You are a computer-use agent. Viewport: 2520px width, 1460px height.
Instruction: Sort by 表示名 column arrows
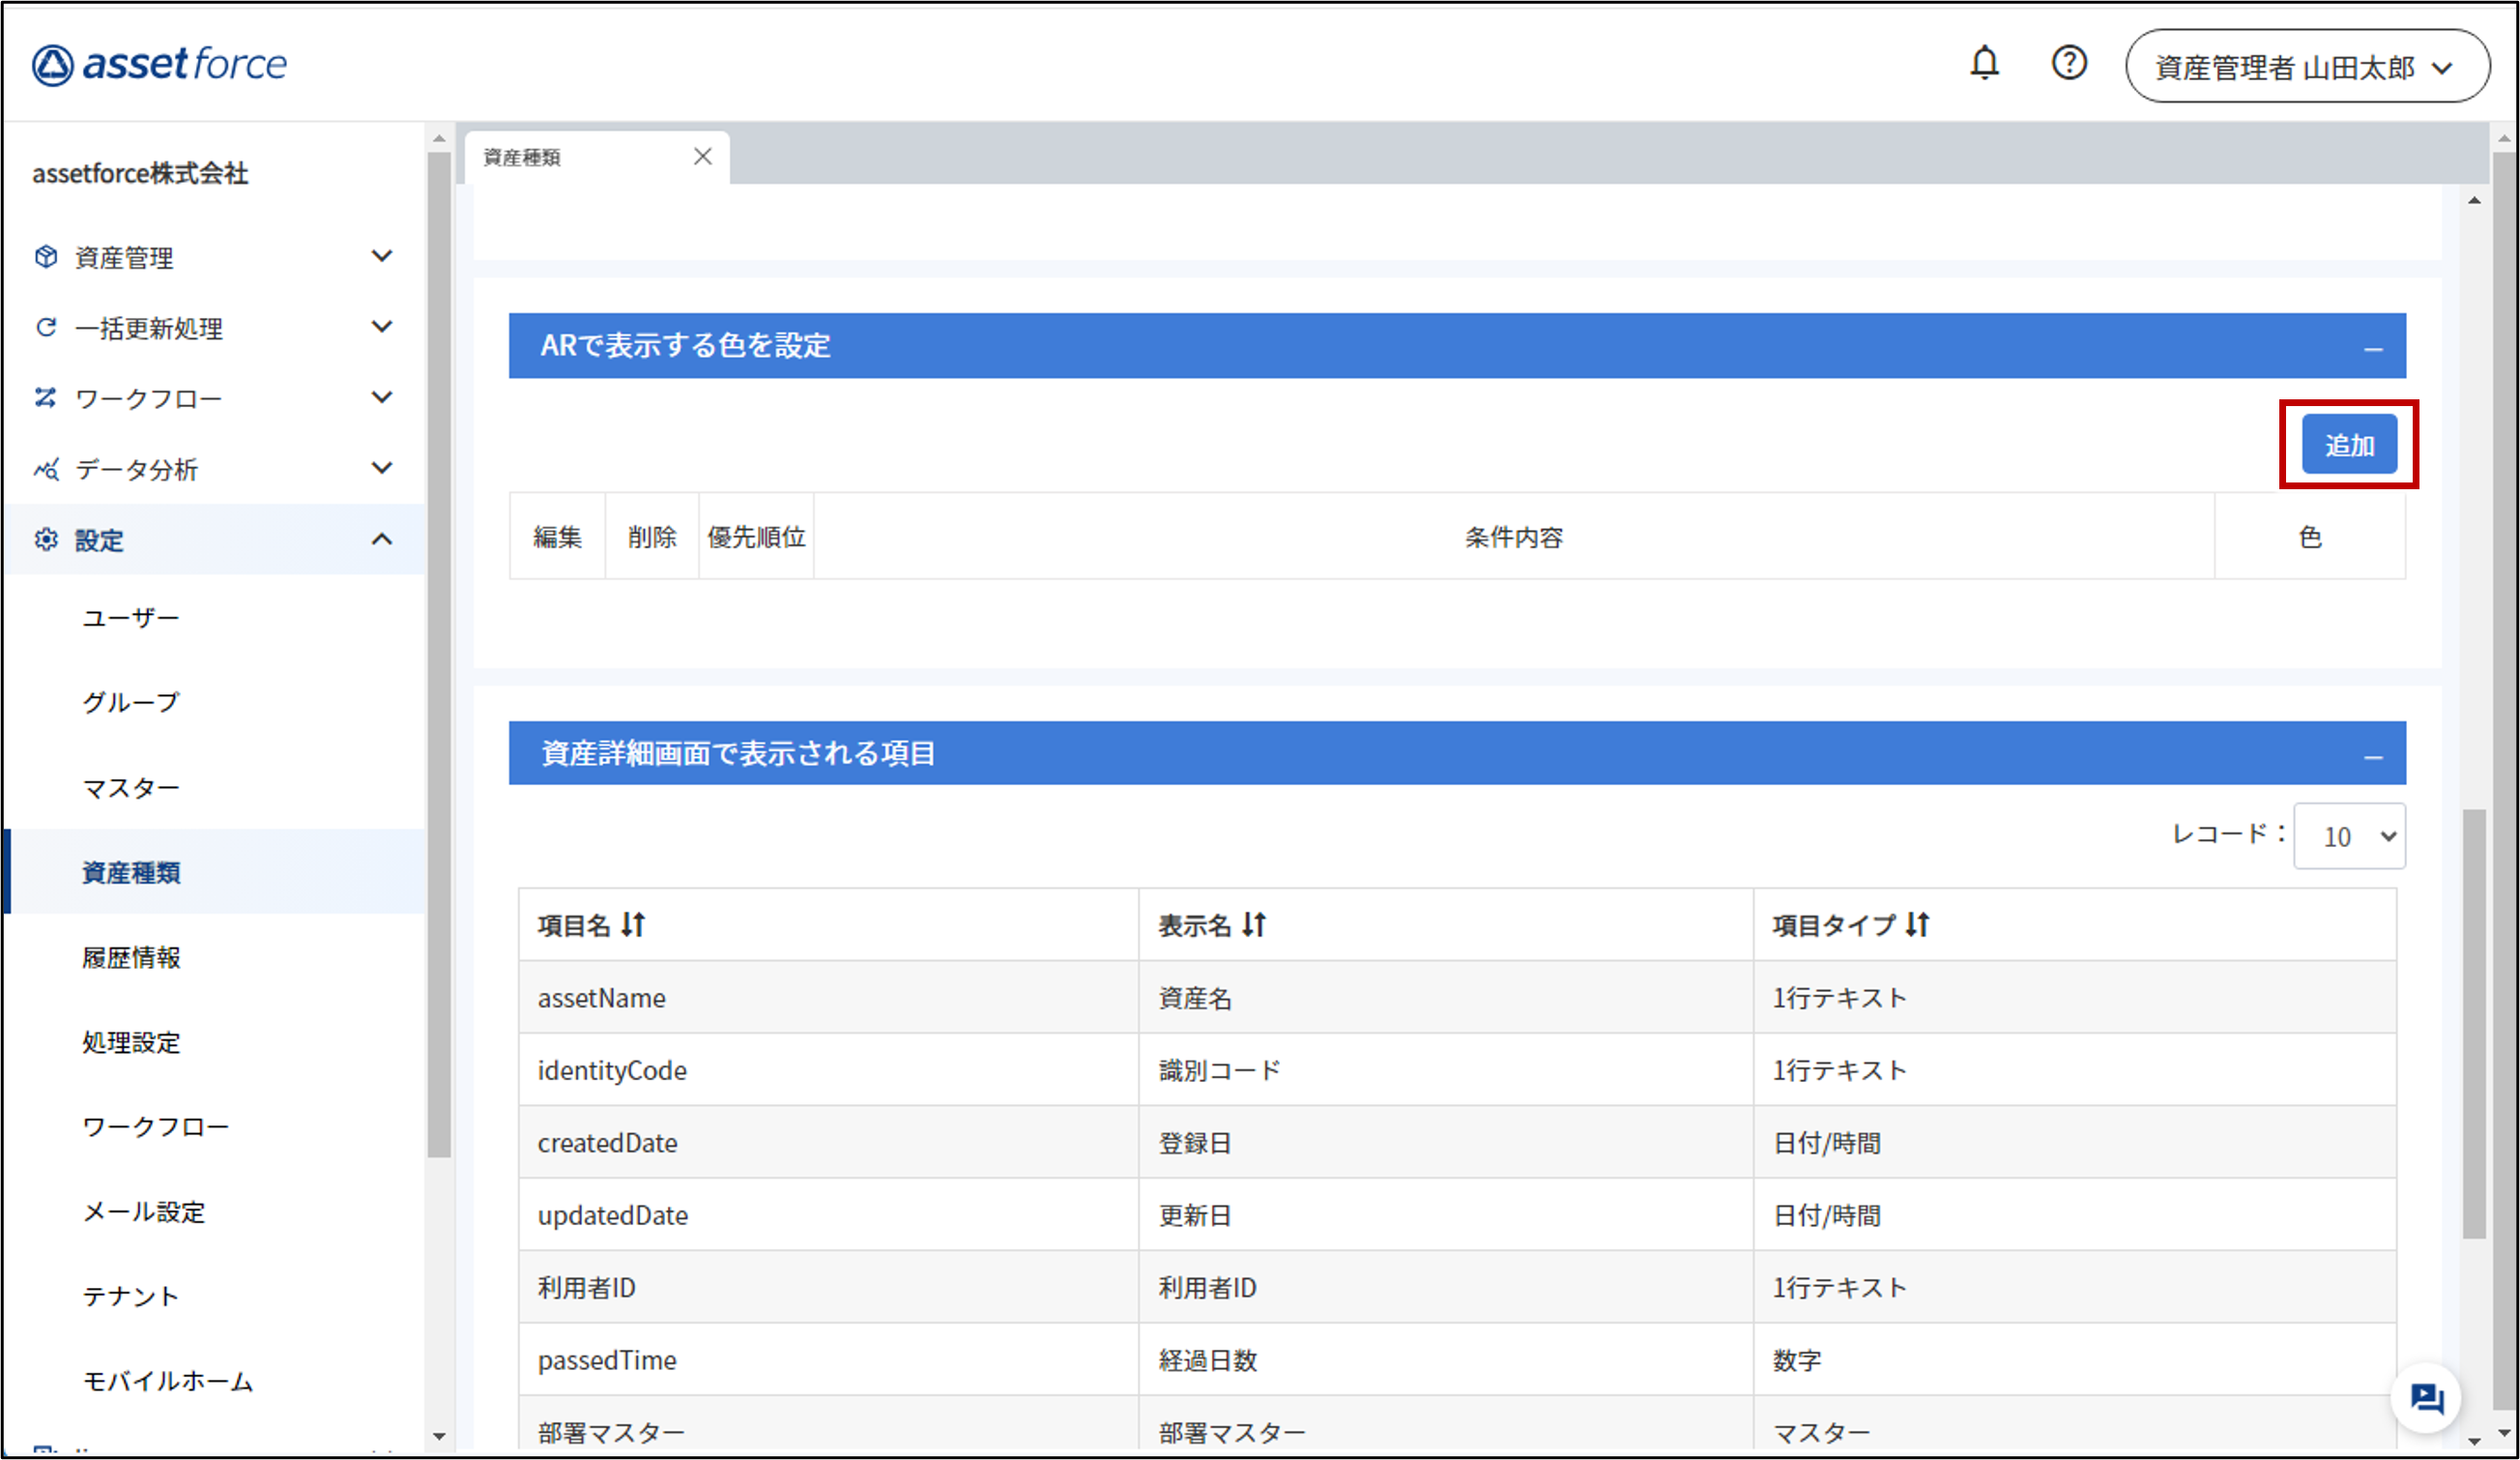point(1254,925)
